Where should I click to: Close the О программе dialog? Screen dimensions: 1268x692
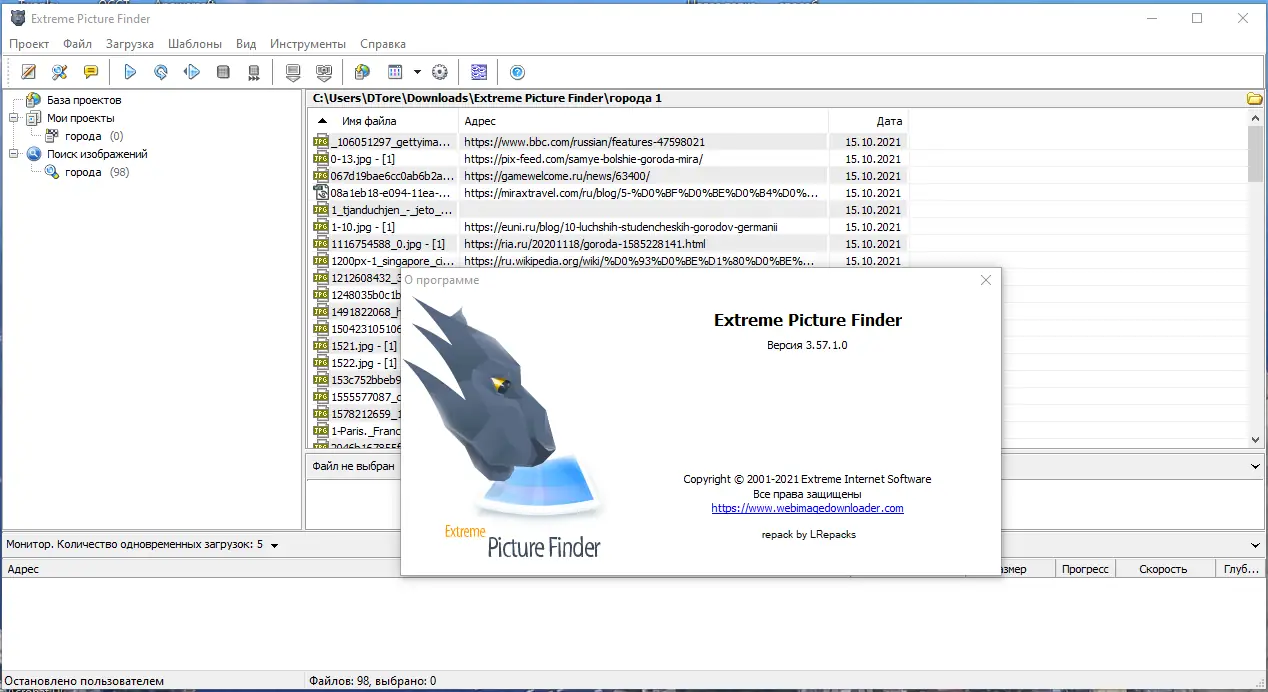pos(985,280)
